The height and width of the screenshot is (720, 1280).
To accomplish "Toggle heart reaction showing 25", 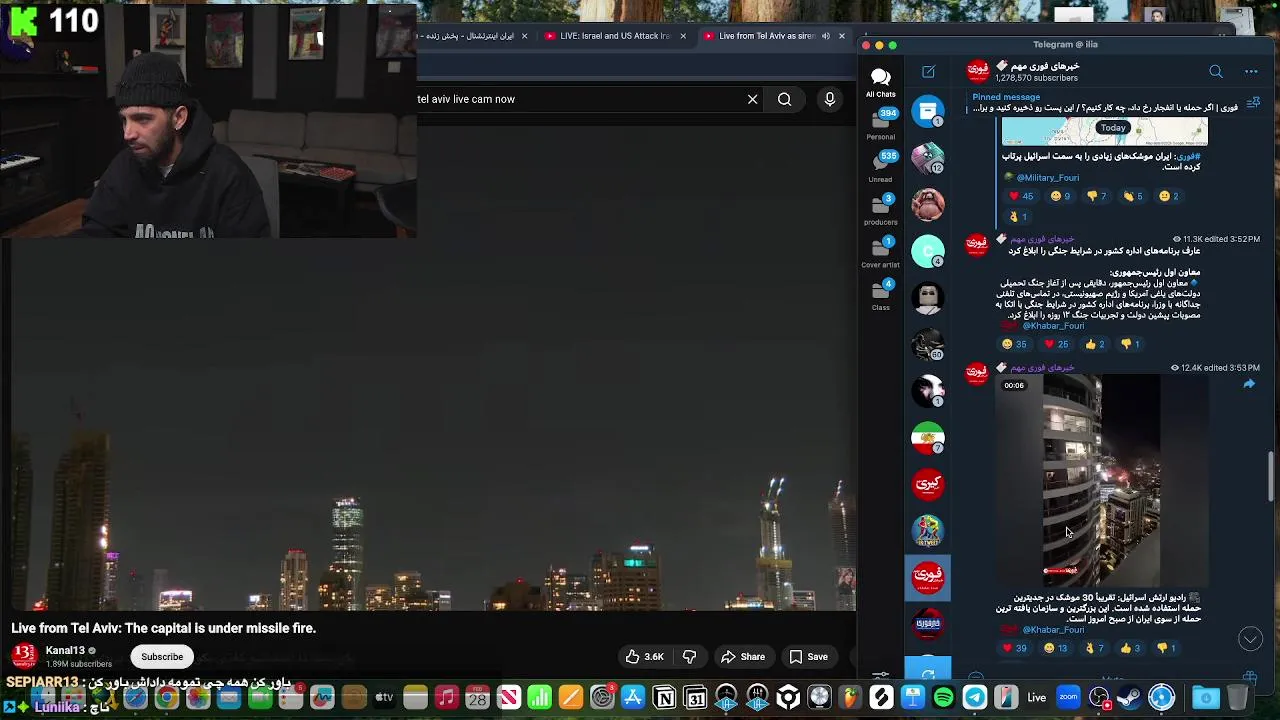I will tap(1056, 344).
